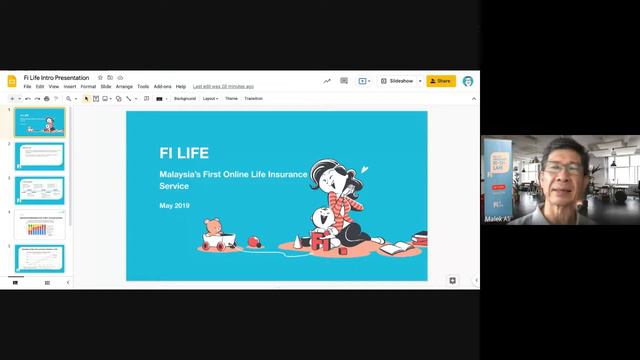Switch to grid view

(x=47, y=282)
